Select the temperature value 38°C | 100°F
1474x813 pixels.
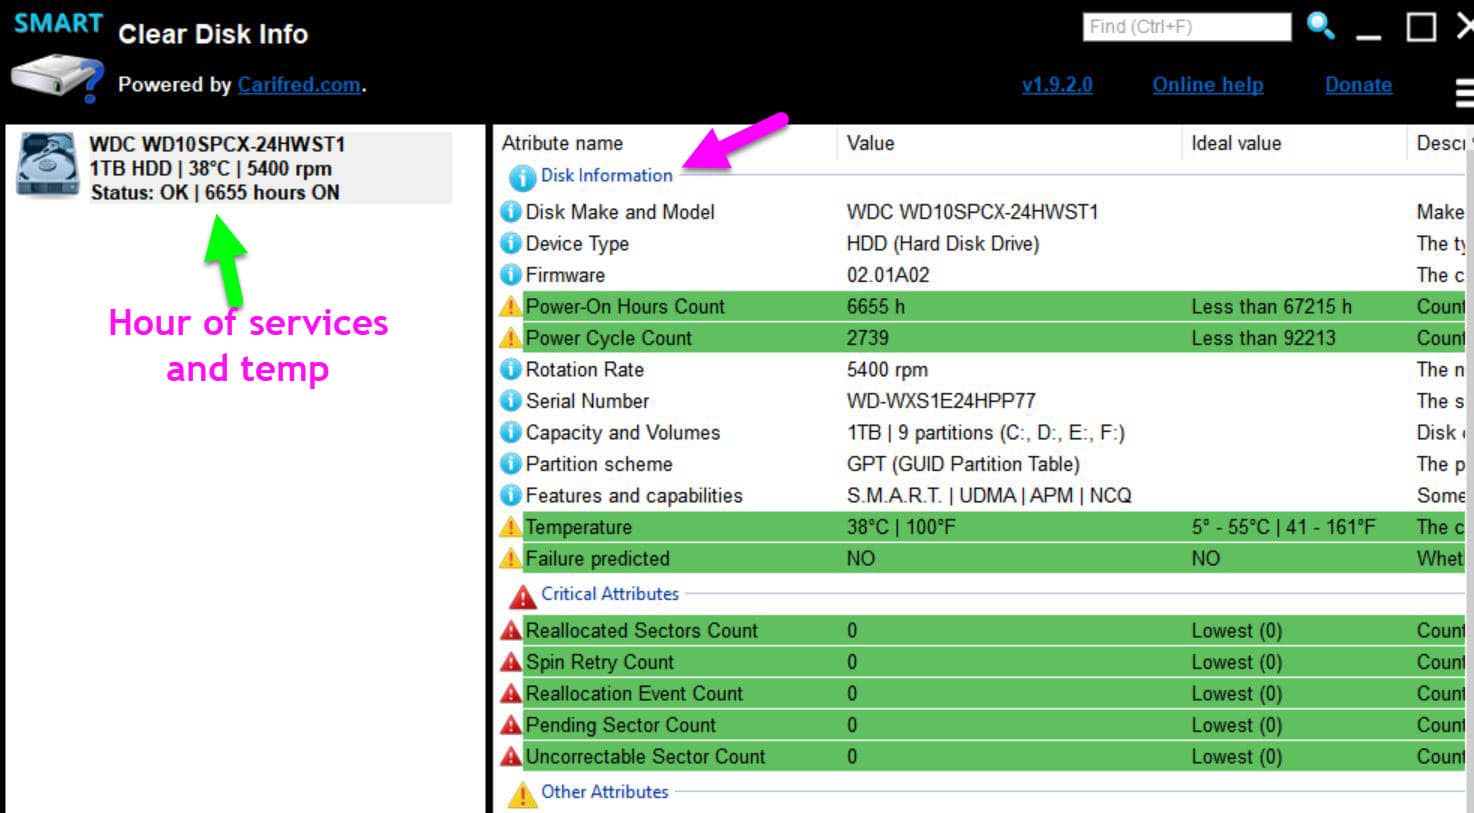click(901, 527)
